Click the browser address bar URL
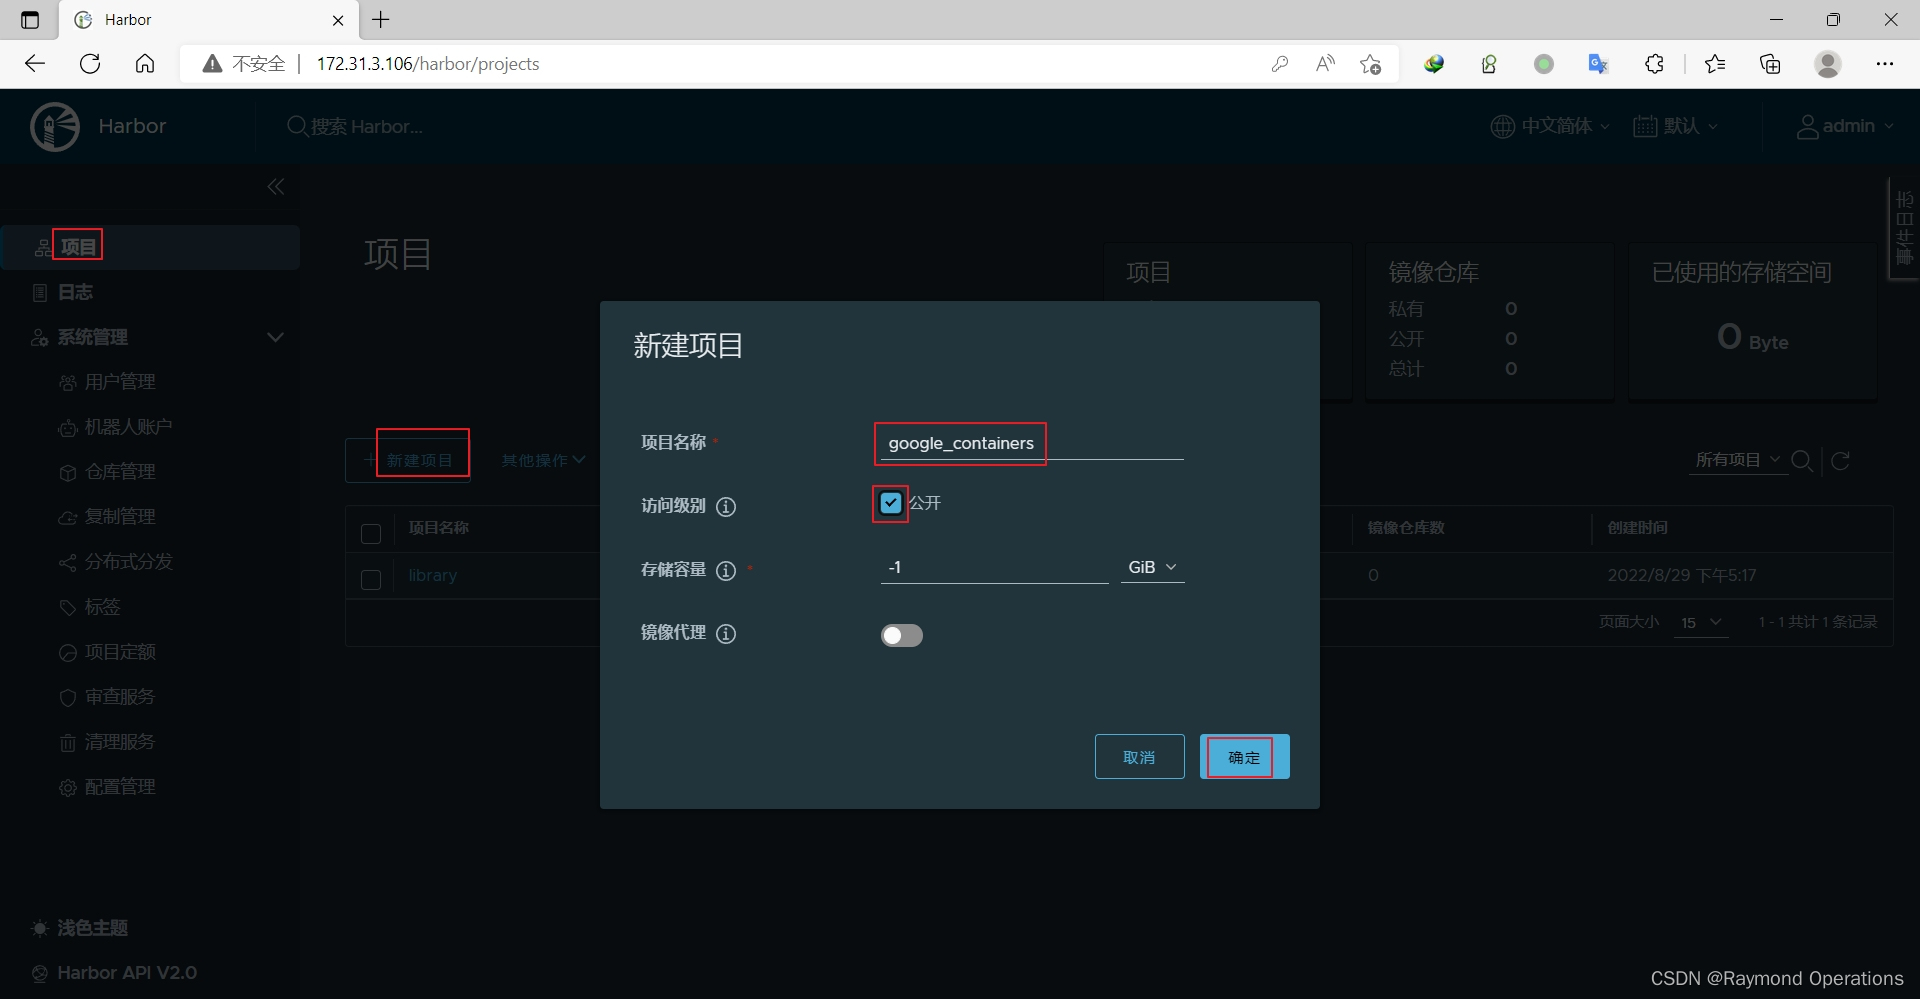The height and width of the screenshot is (999, 1920). [428, 64]
